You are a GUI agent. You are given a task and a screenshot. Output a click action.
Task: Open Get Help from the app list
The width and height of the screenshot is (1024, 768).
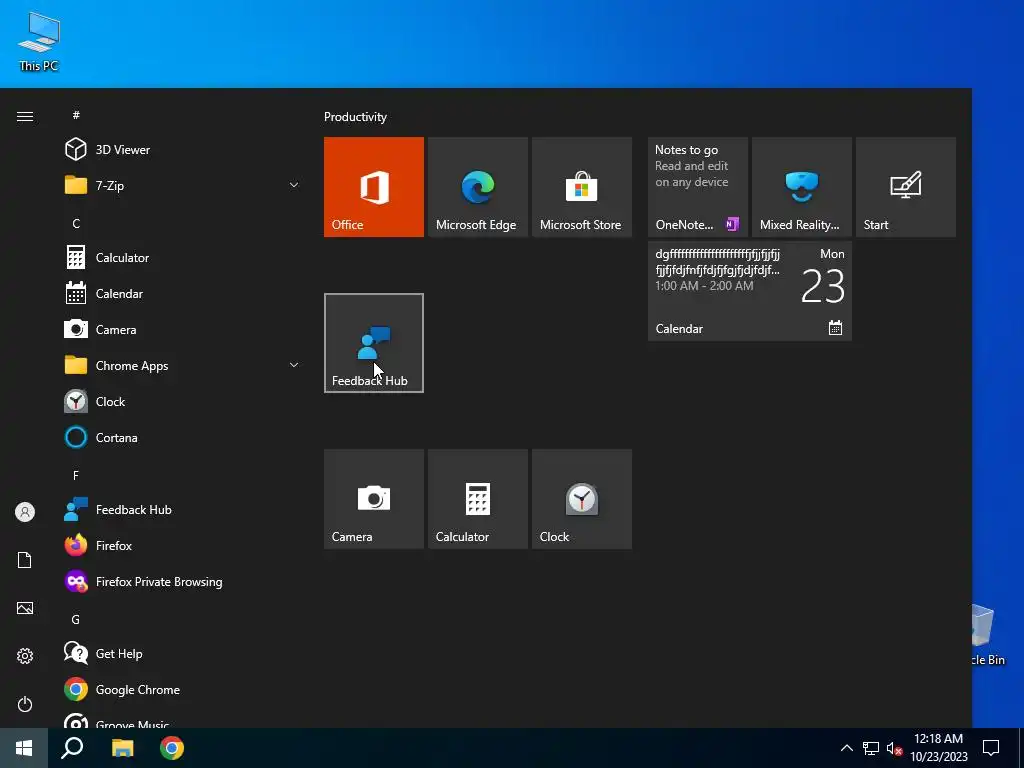(x=183, y=654)
